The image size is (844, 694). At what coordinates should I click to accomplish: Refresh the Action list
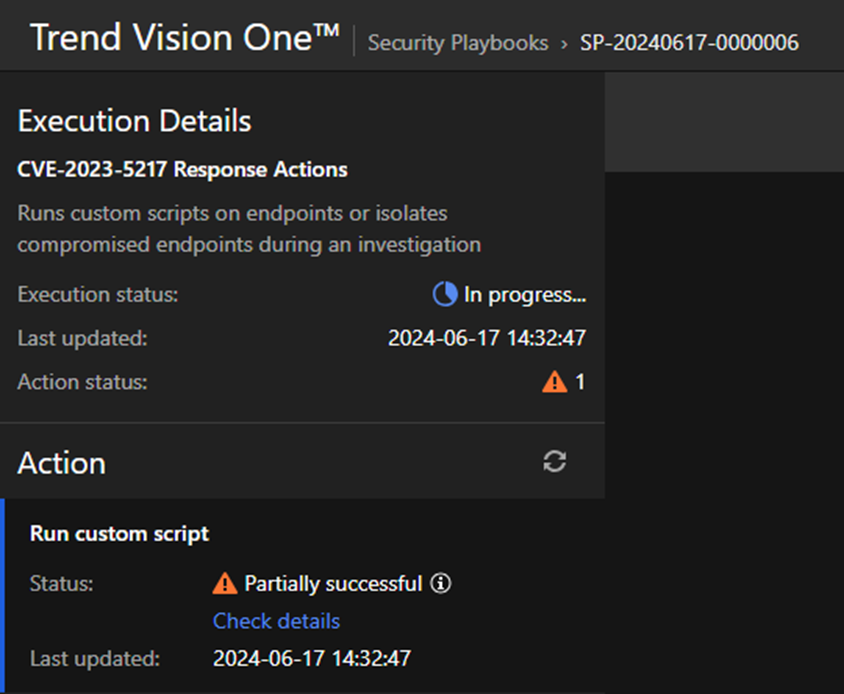(554, 461)
